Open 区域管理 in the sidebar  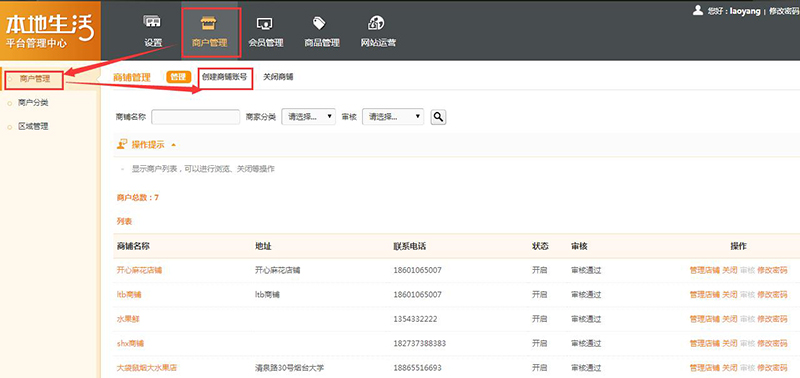33,127
